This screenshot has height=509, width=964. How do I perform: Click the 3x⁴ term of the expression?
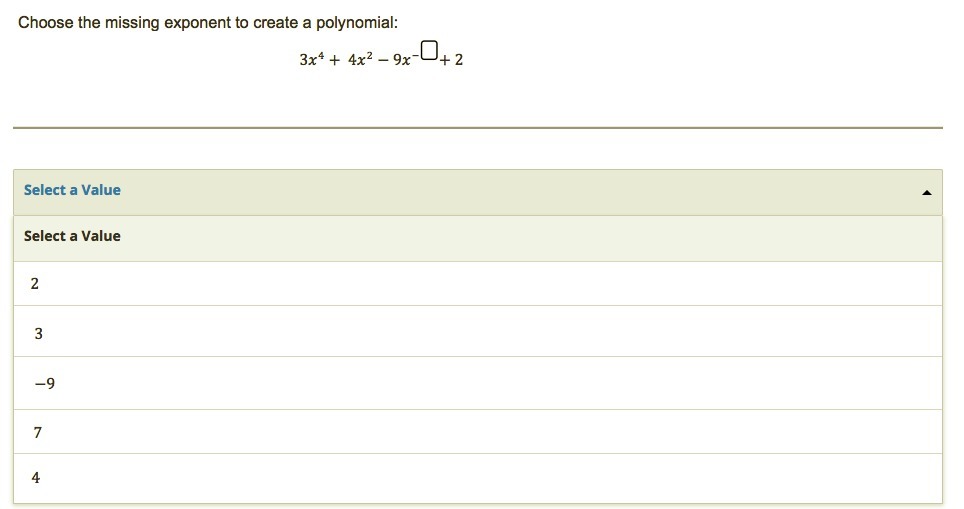pyautogui.click(x=310, y=58)
